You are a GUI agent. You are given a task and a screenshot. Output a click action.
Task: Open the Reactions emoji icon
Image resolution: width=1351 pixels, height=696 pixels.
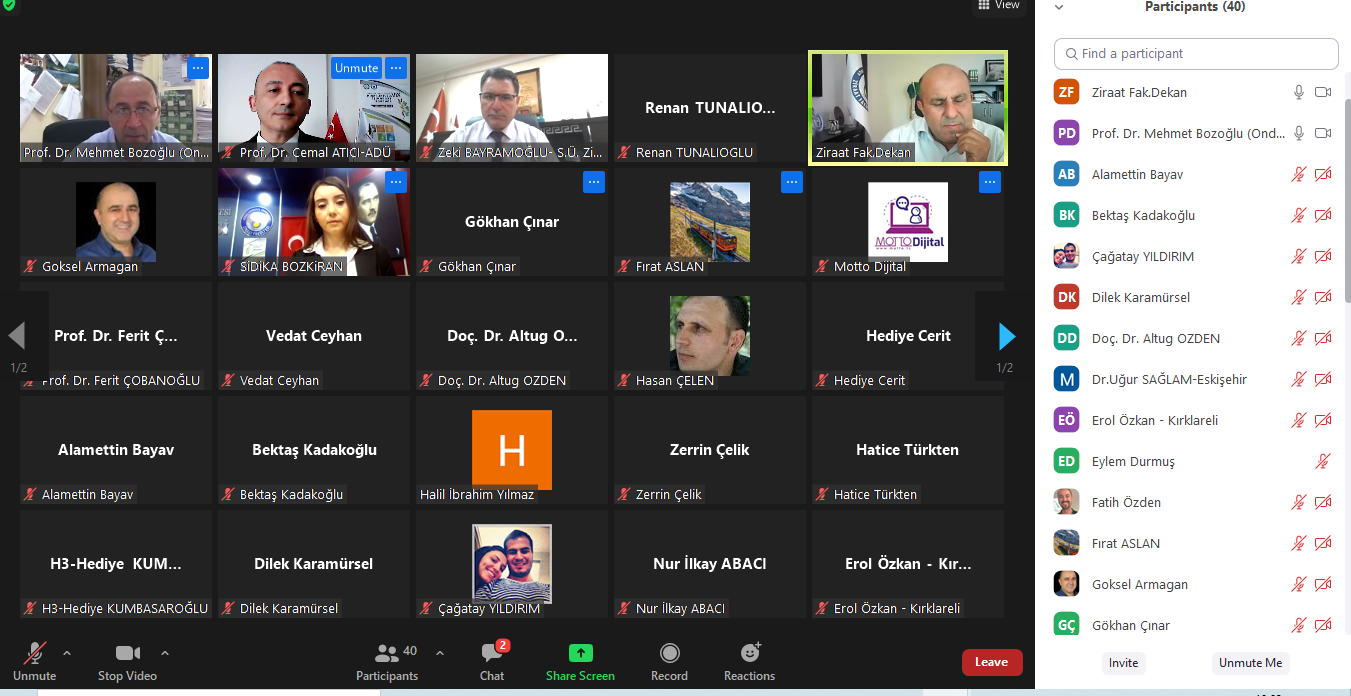[x=749, y=654]
